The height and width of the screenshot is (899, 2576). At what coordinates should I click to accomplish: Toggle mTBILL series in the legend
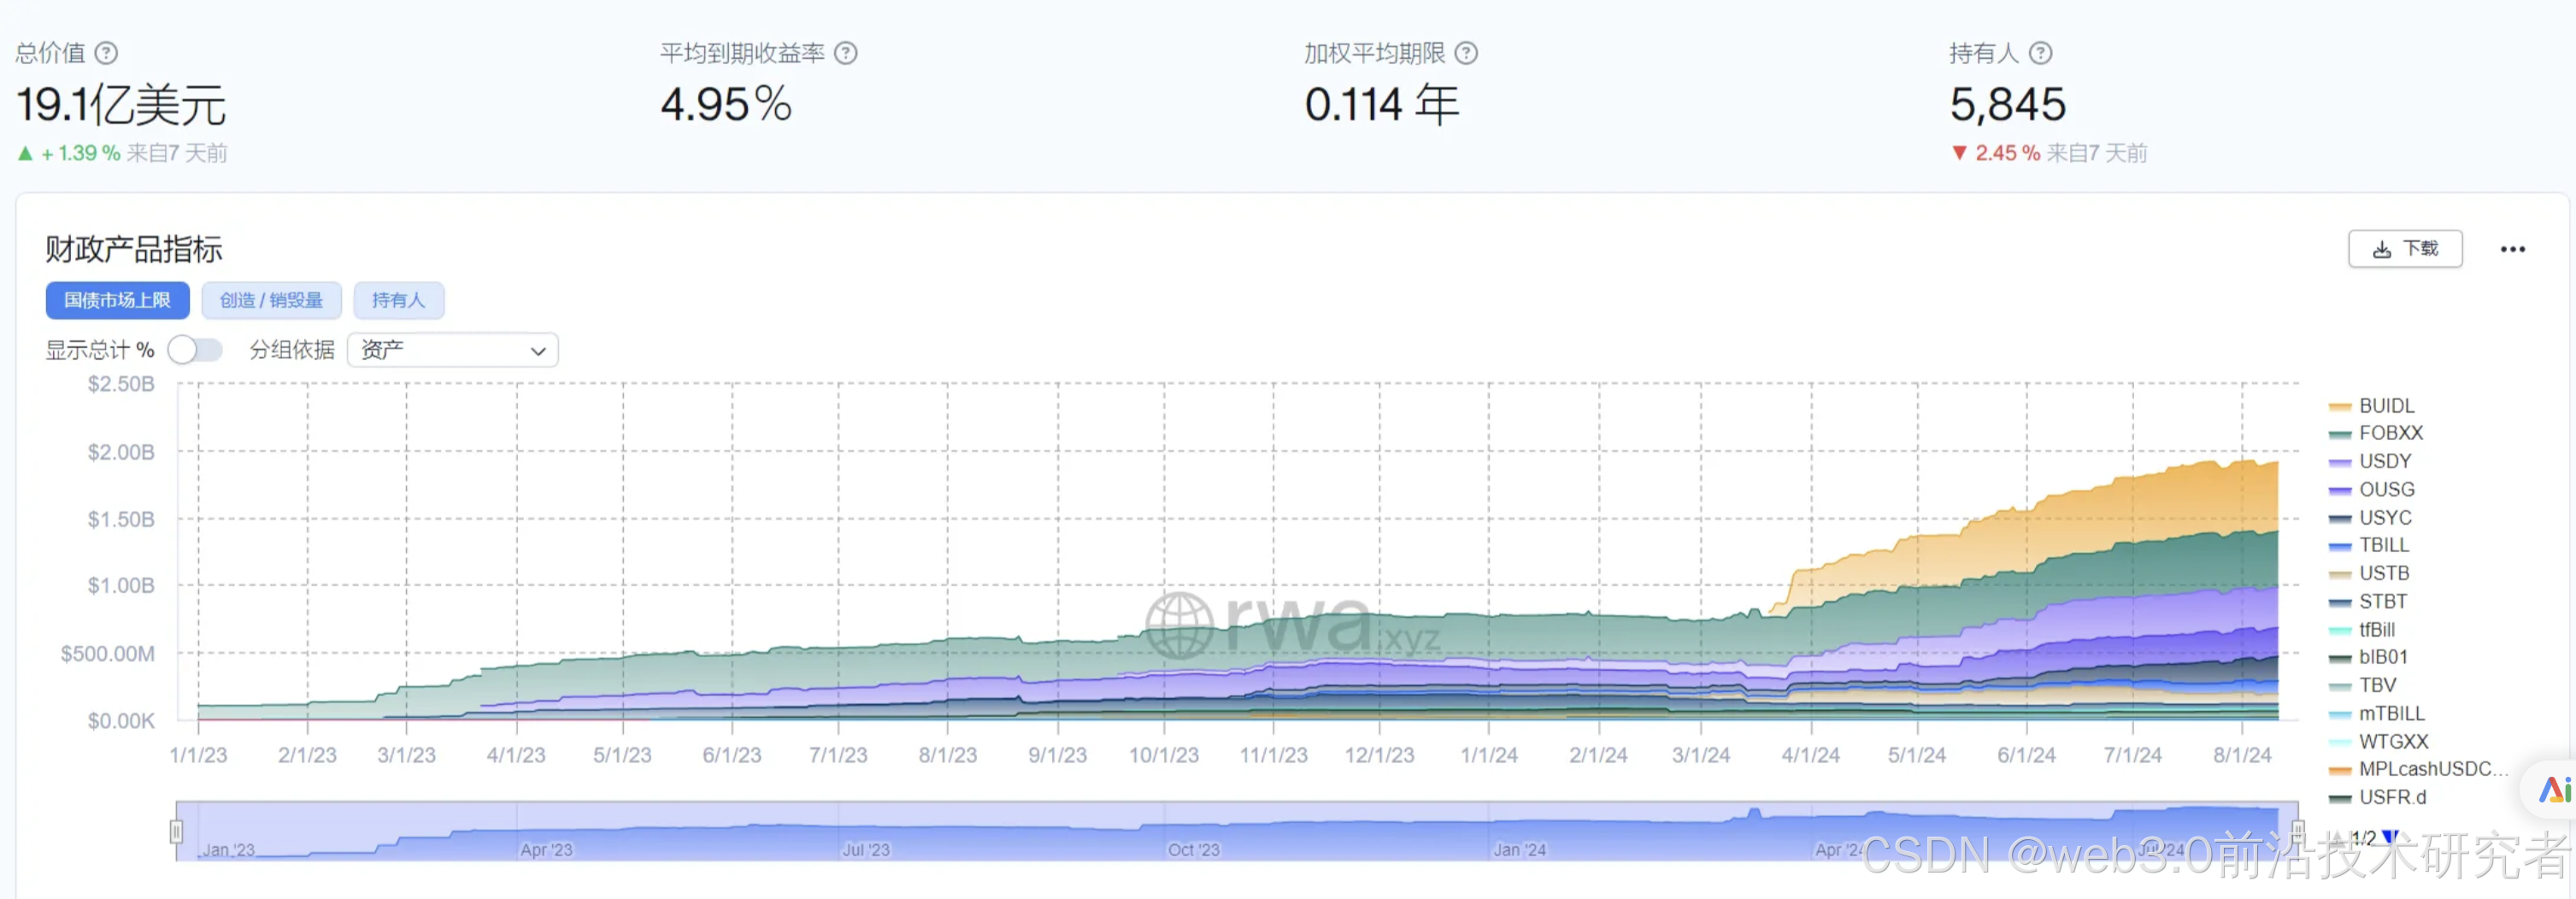(x=2377, y=713)
